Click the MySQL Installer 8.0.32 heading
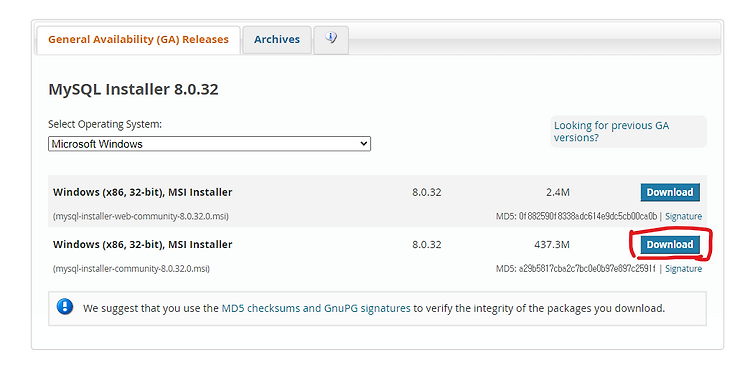The image size is (750, 375). pos(133,89)
